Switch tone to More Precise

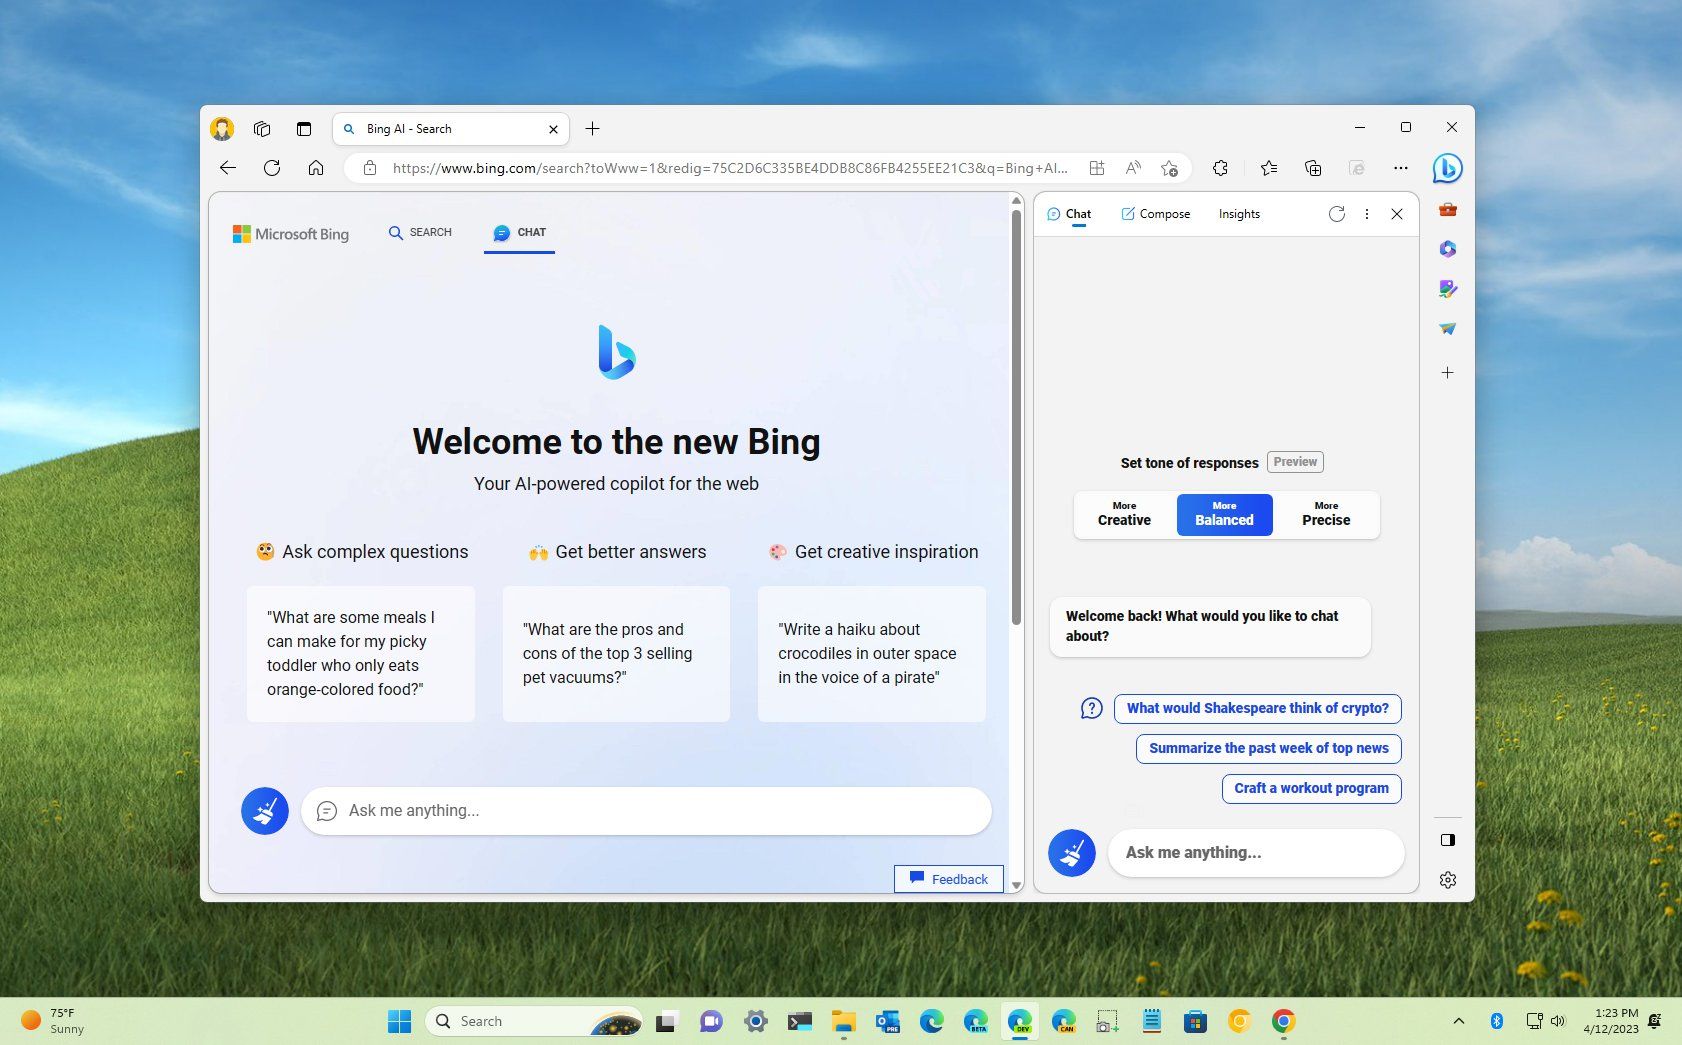coord(1325,514)
